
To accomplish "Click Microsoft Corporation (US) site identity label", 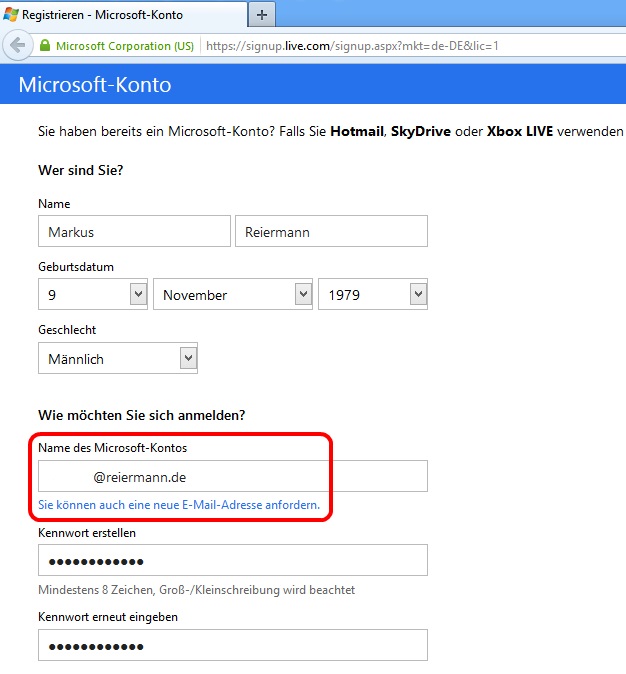I will [x=124, y=46].
